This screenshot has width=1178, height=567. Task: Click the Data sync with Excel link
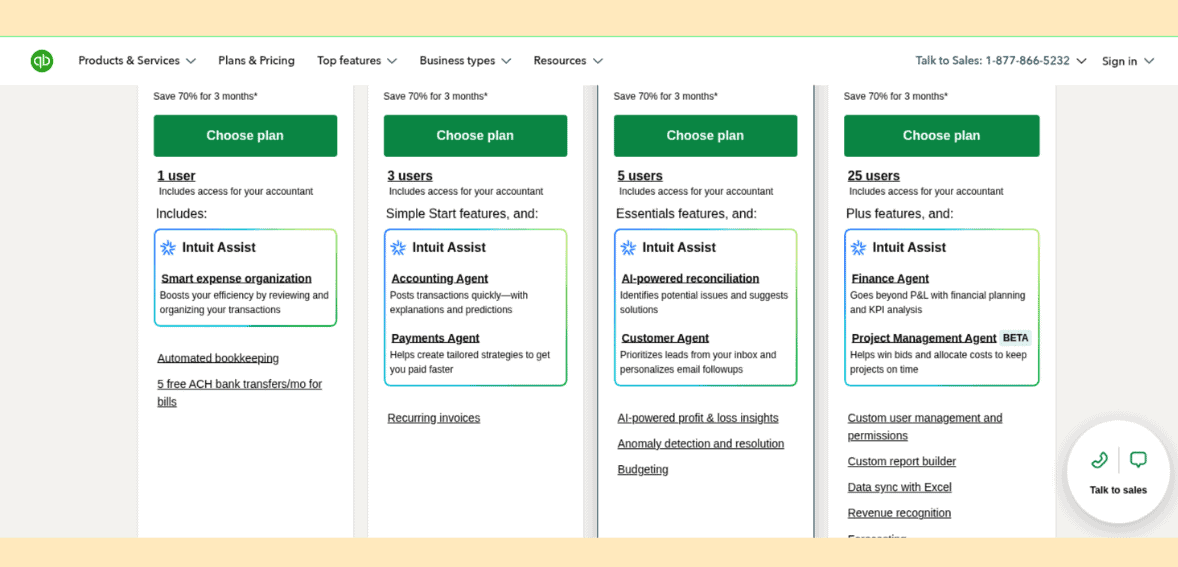pyautogui.click(x=899, y=487)
